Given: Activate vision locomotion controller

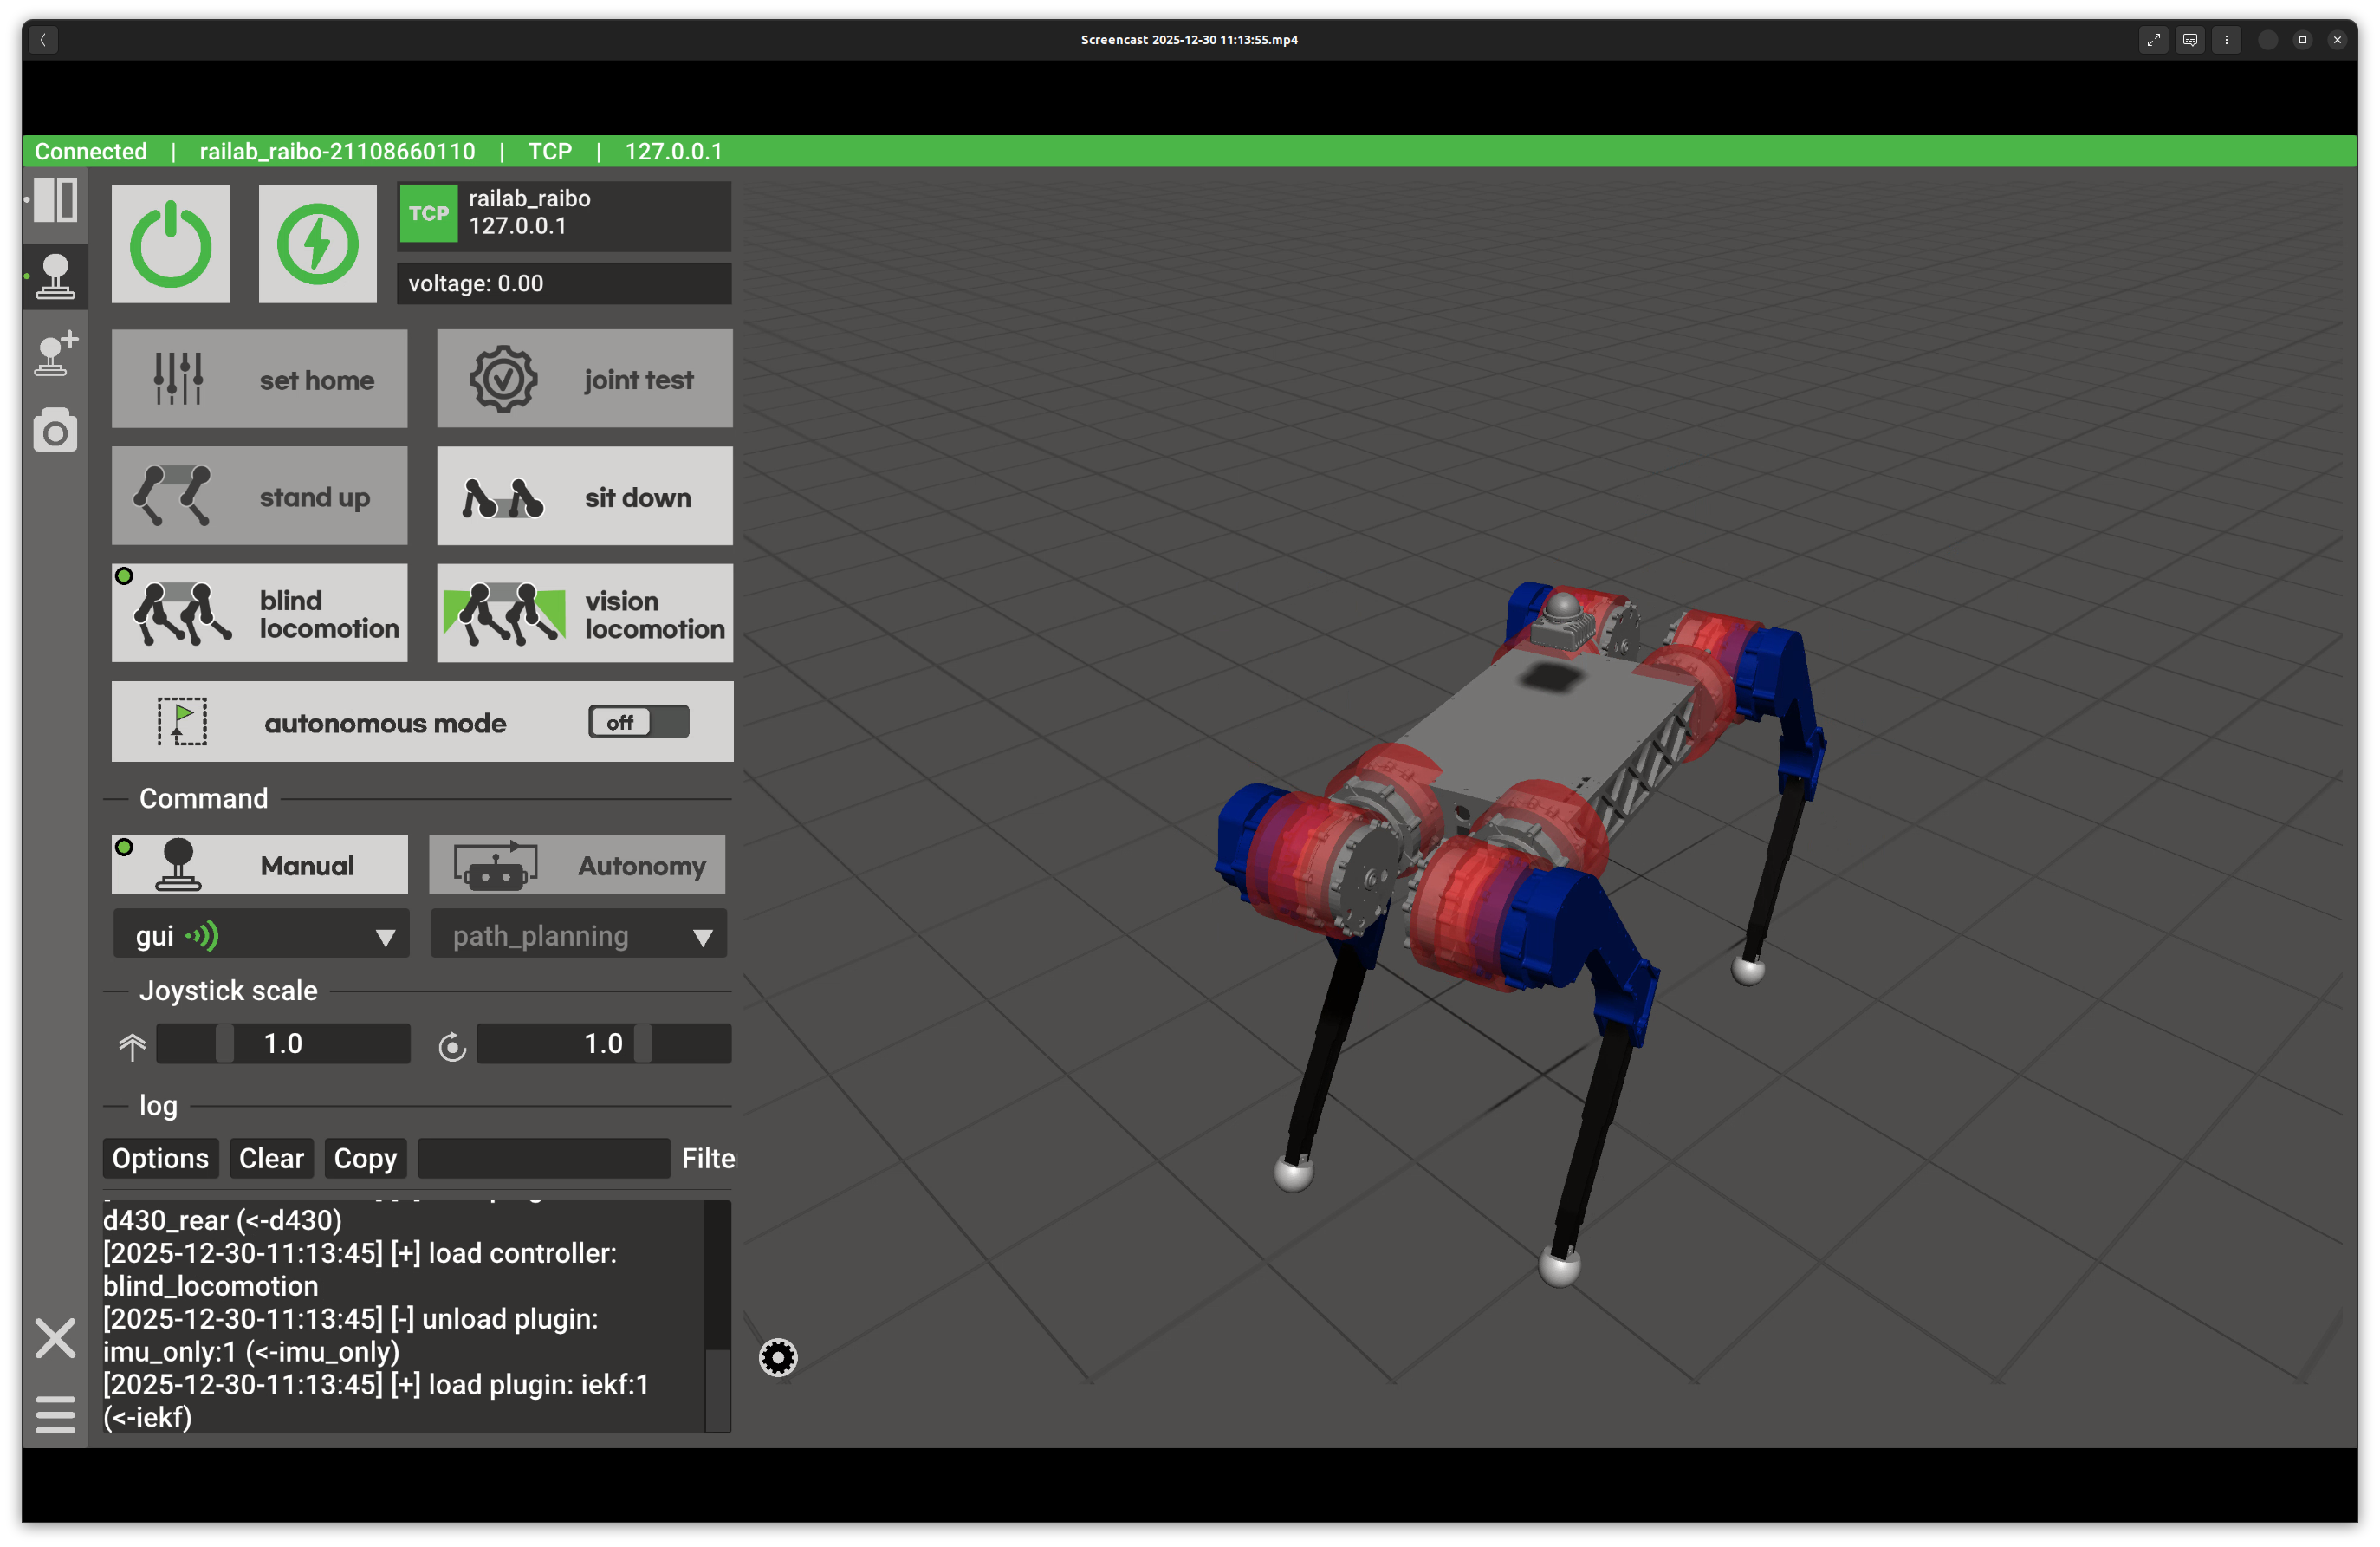Looking at the screenshot, I should (584, 613).
